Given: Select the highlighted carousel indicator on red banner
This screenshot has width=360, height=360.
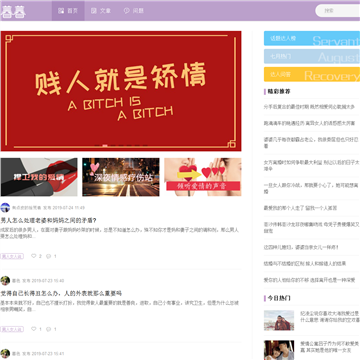Looking at the screenshot, I should (105, 146).
